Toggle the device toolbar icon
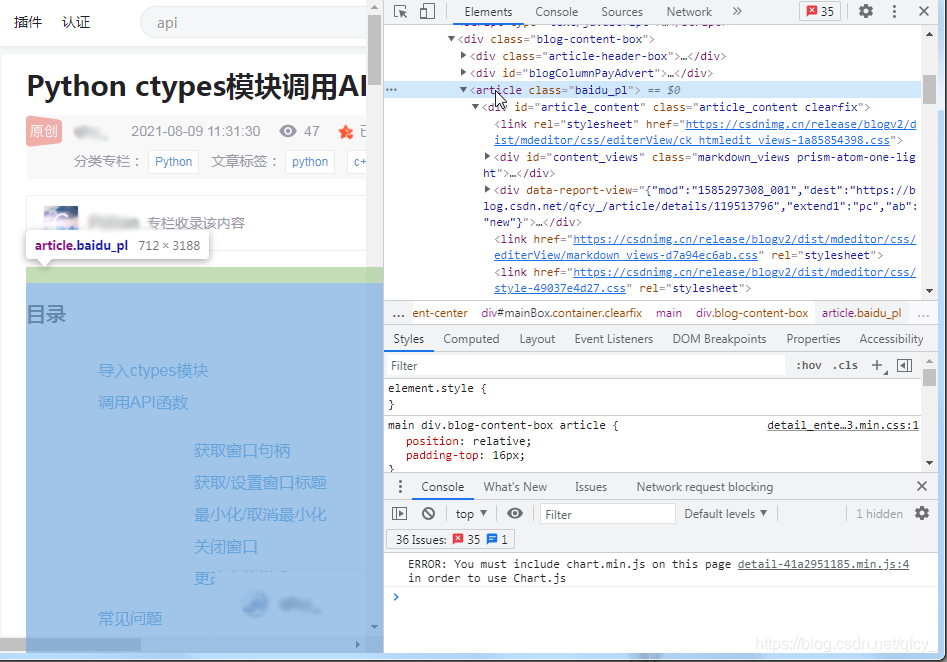The height and width of the screenshot is (662, 947). (427, 11)
